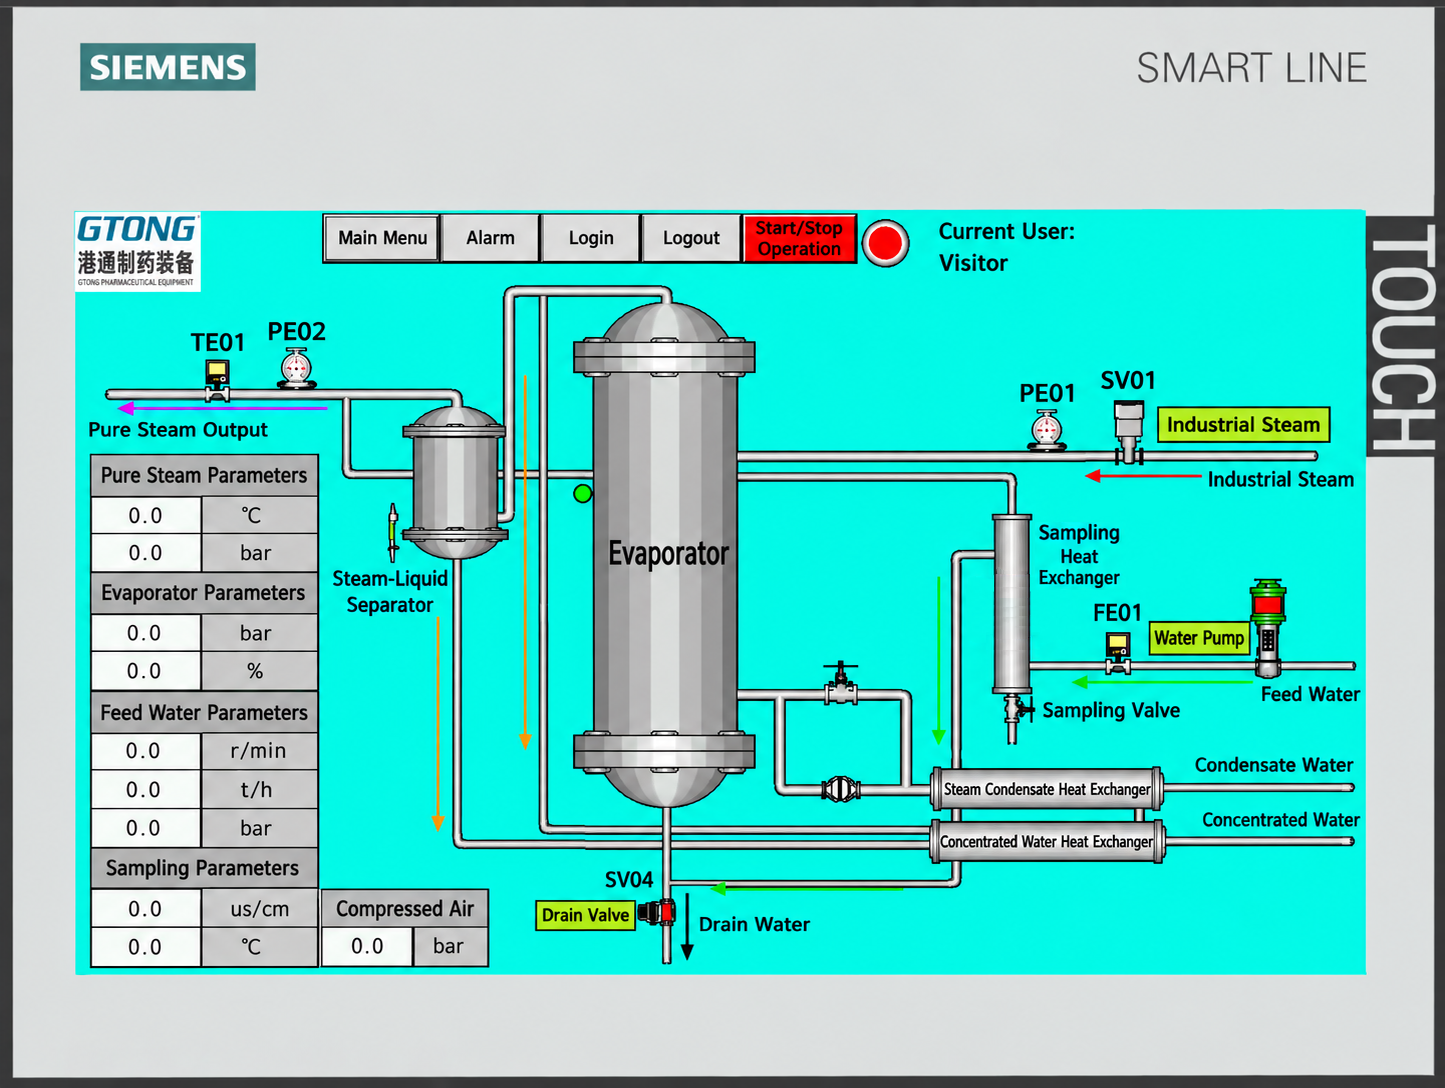Click the SV04 drain valve icon

[x=659, y=911]
